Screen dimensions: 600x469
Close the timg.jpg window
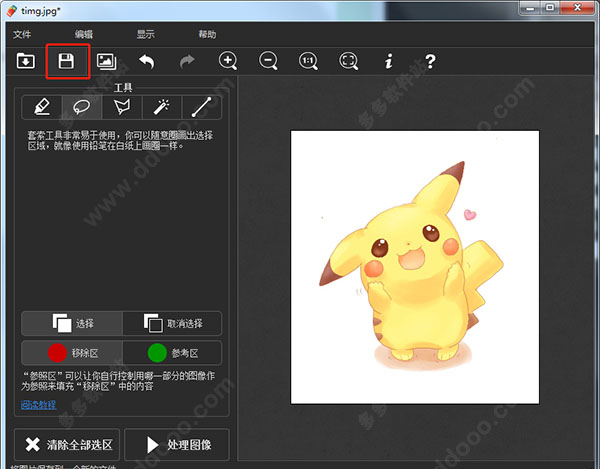pos(578,8)
